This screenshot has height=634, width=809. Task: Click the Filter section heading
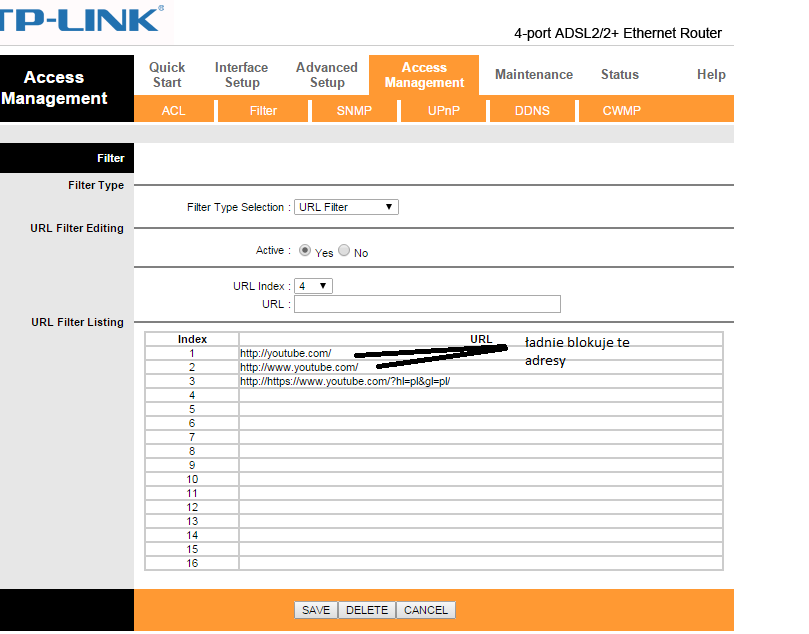click(x=110, y=158)
